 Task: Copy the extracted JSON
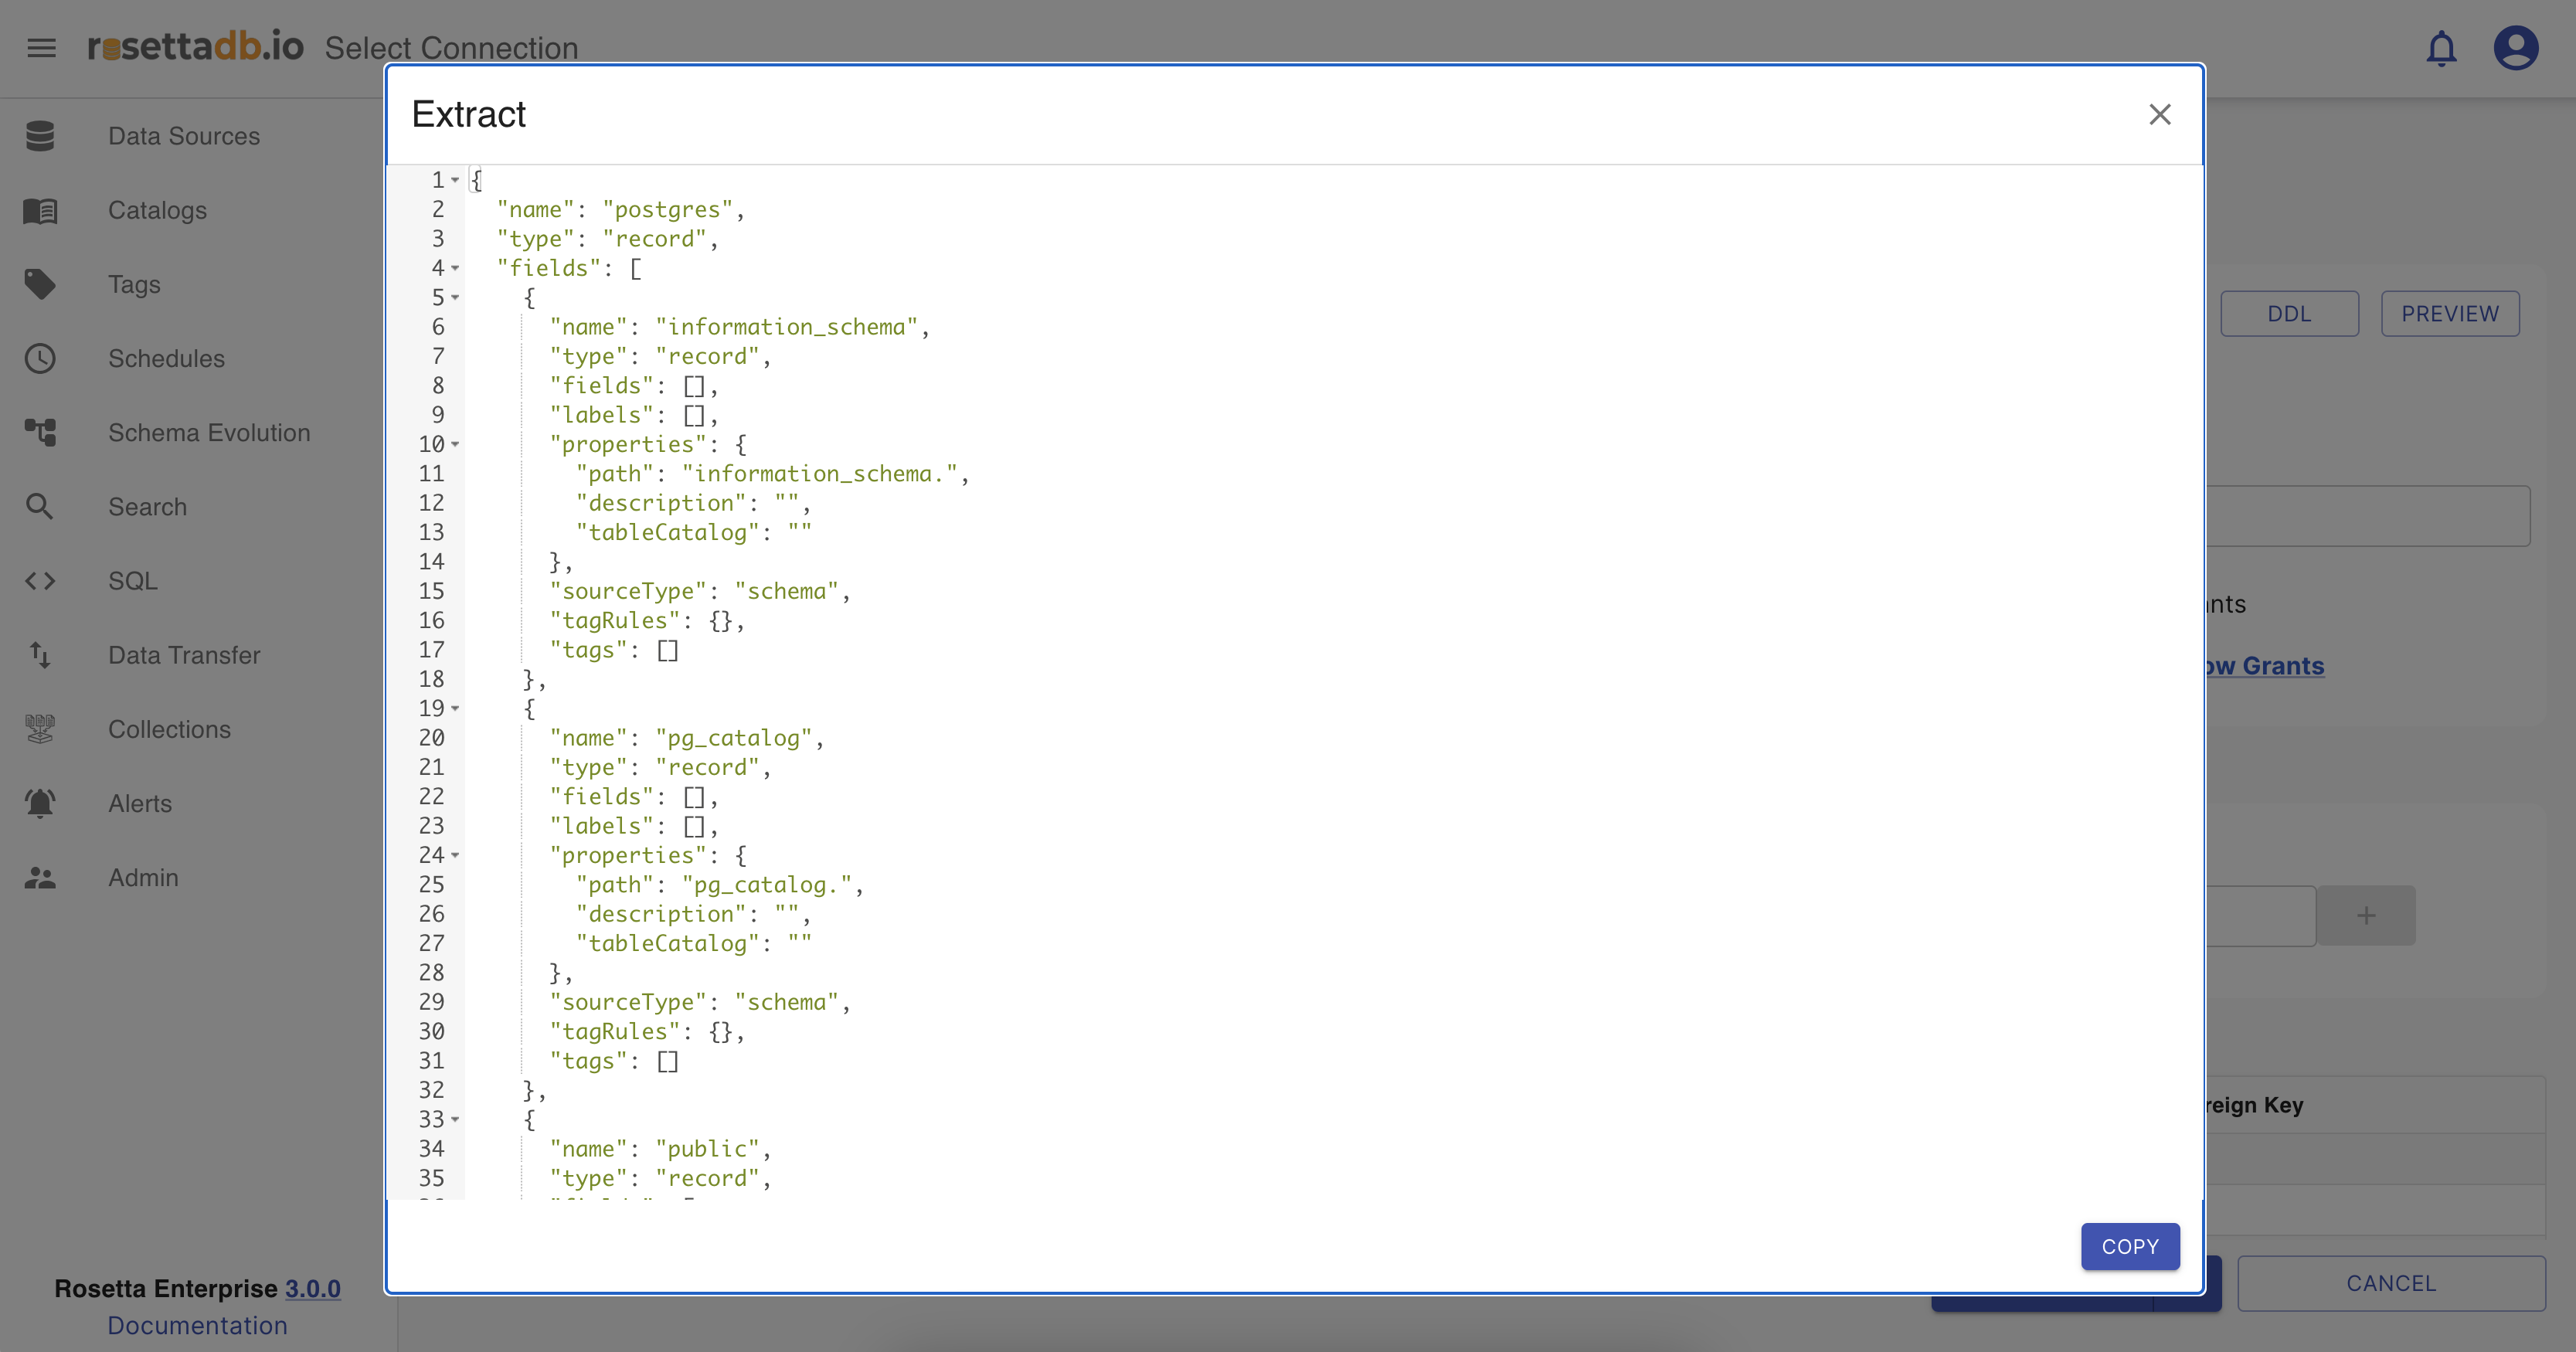coord(2129,1246)
